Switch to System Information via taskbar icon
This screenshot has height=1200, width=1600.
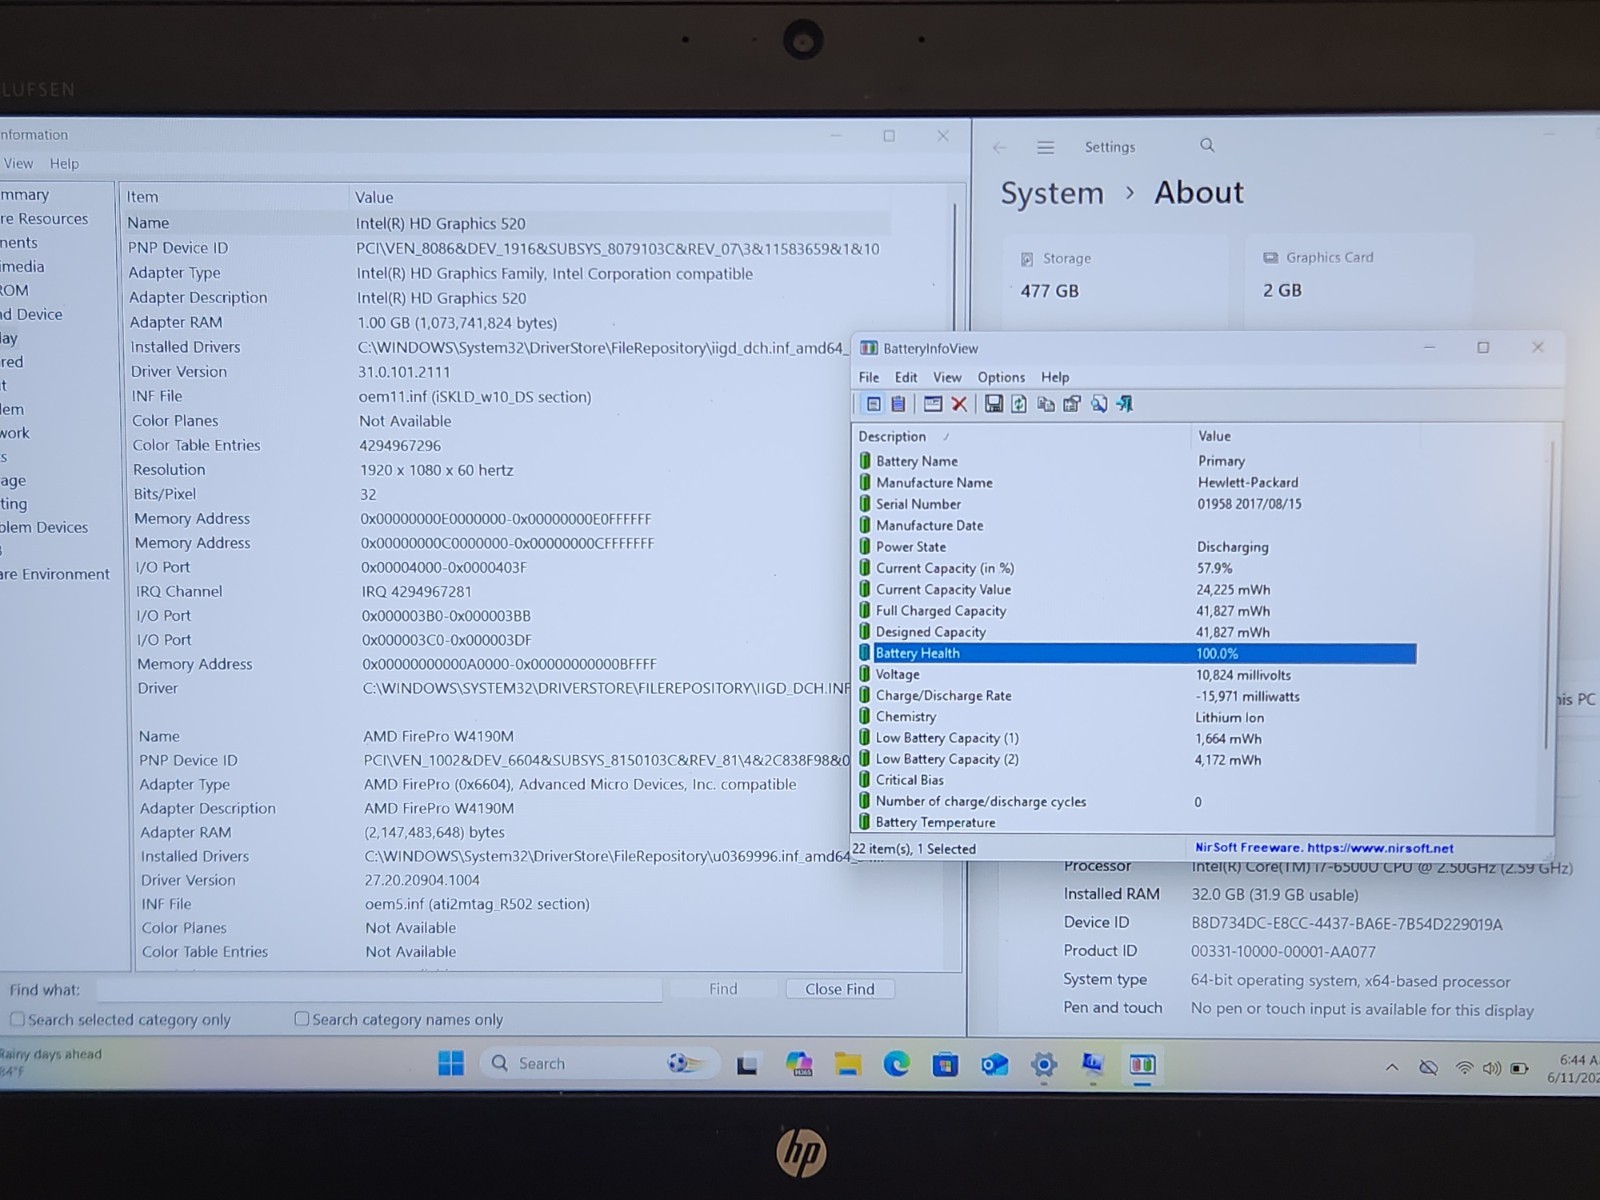(1092, 1065)
